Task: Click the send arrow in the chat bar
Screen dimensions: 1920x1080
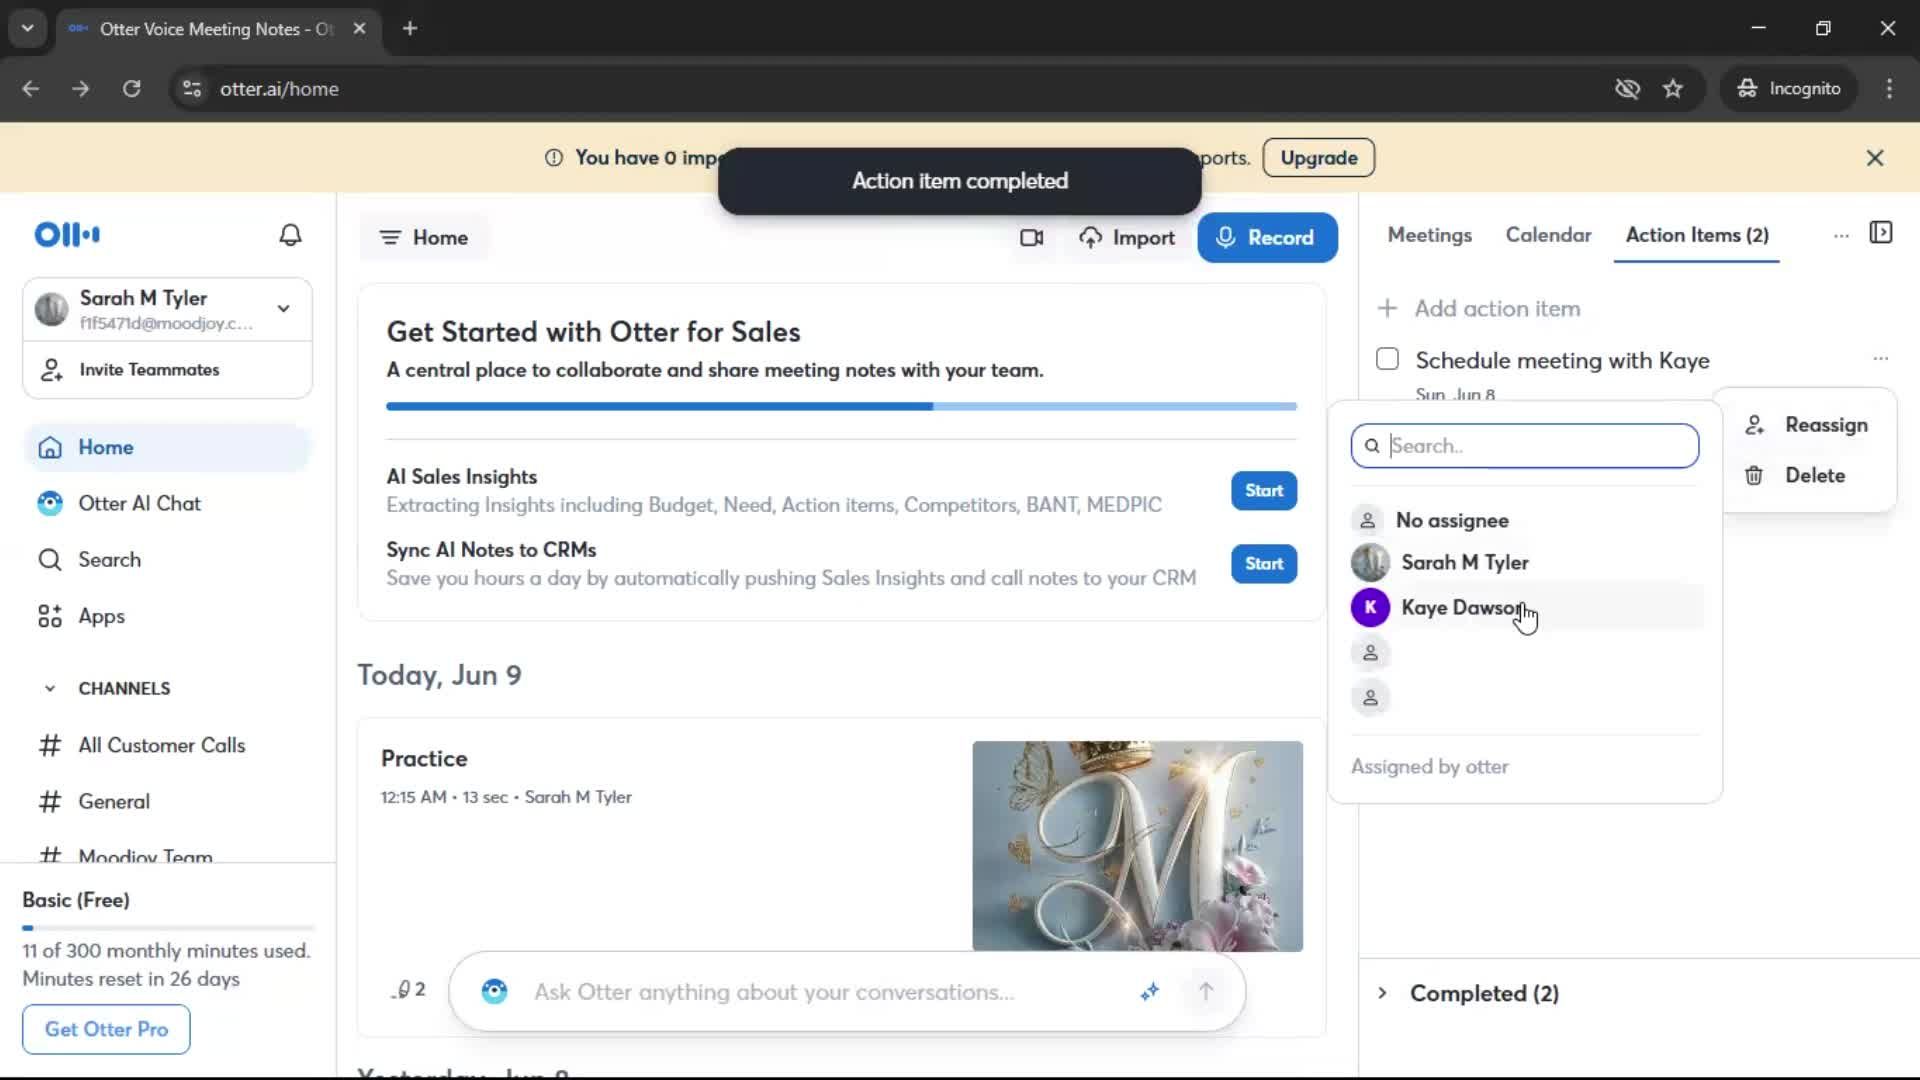Action: (1206, 991)
